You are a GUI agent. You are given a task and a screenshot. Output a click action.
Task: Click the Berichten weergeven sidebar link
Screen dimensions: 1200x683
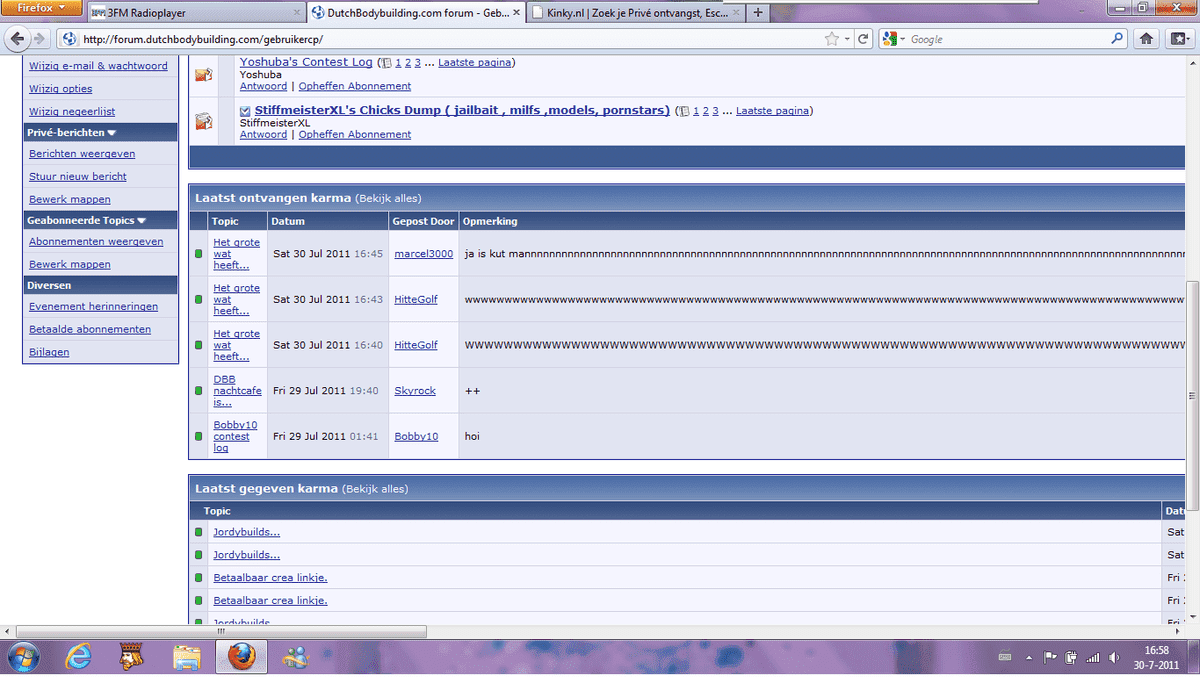click(x=82, y=154)
